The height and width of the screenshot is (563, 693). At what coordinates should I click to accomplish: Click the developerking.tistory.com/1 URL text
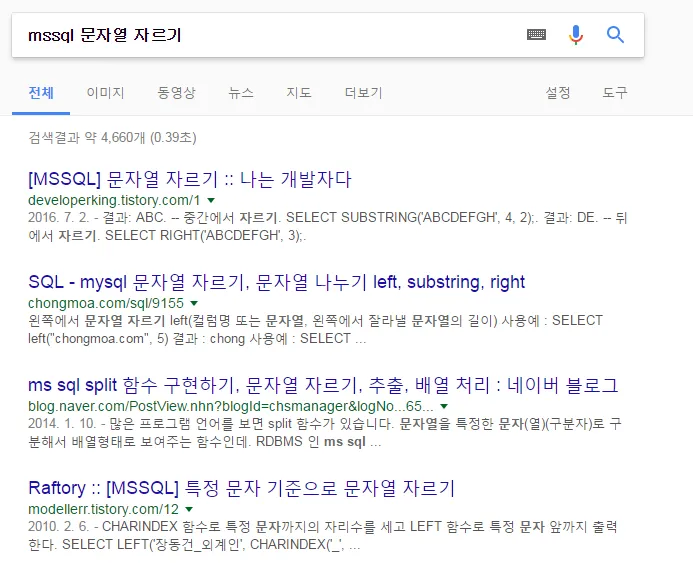coord(114,200)
